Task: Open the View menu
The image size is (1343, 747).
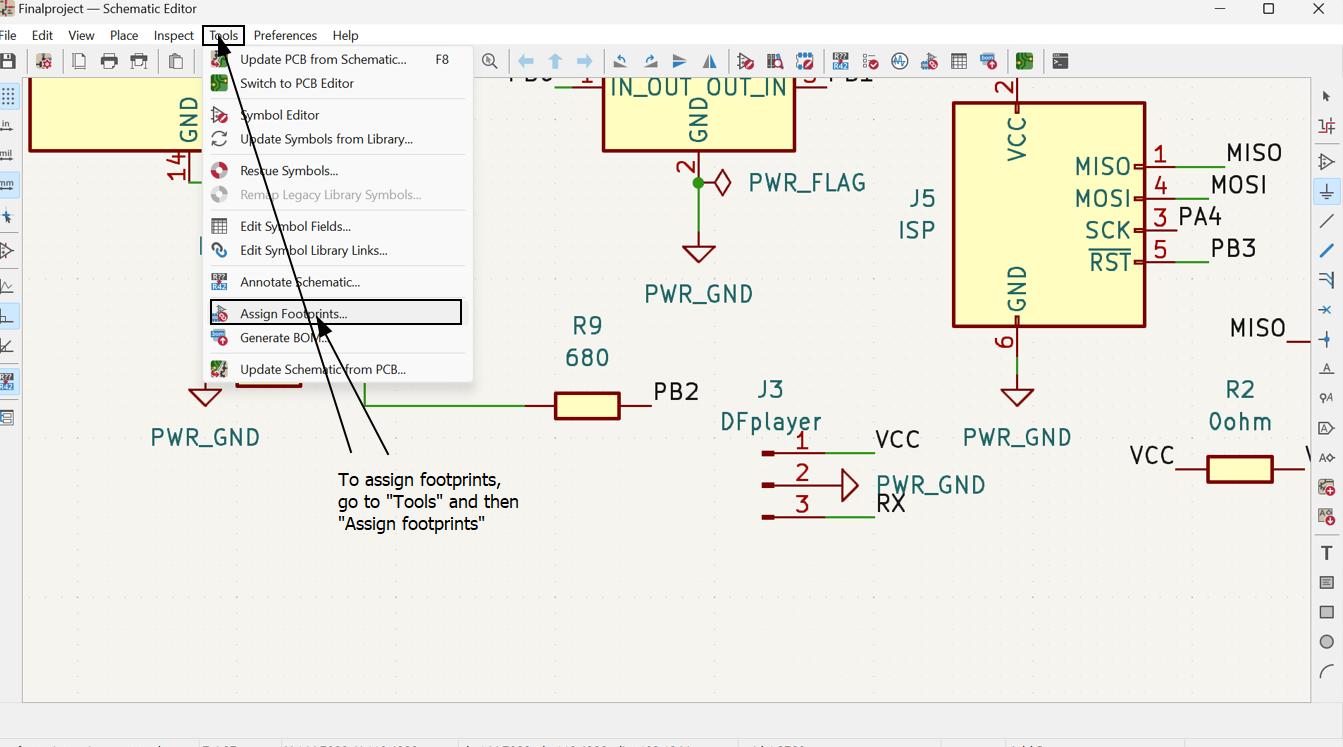Action: (x=81, y=35)
